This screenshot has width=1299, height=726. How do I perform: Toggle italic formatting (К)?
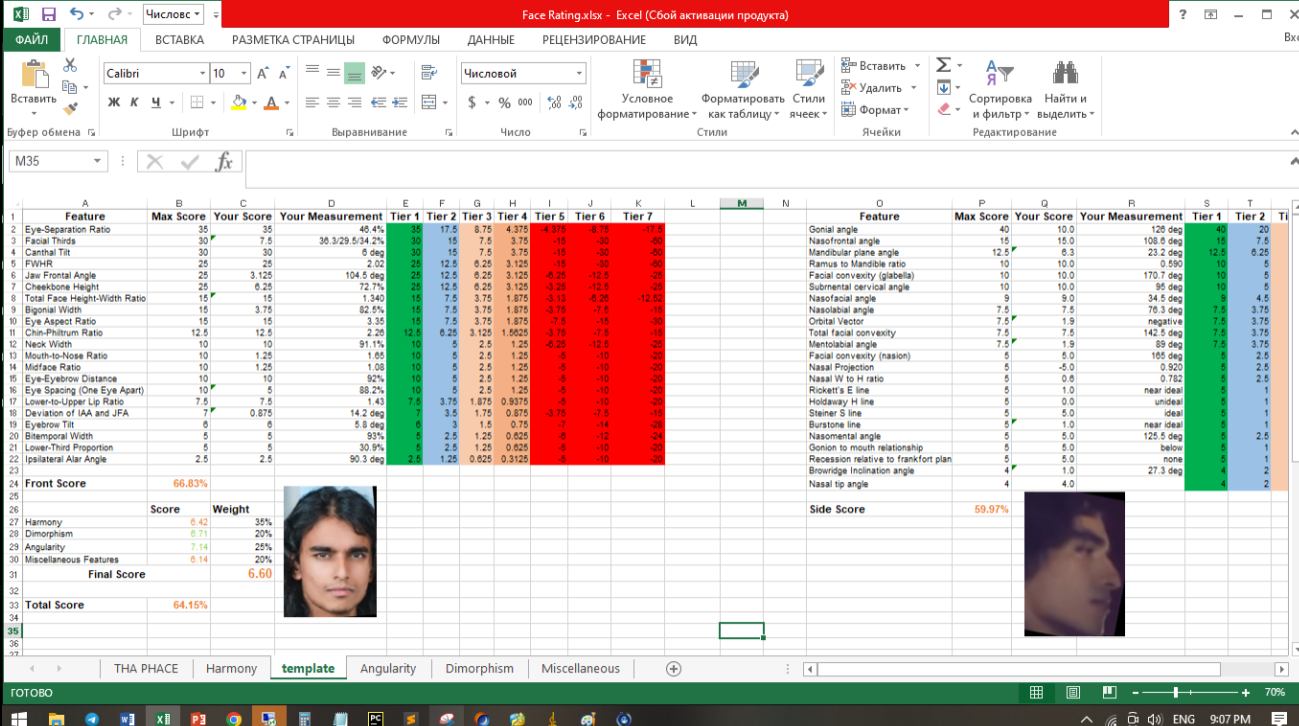click(x=135, y=102)
